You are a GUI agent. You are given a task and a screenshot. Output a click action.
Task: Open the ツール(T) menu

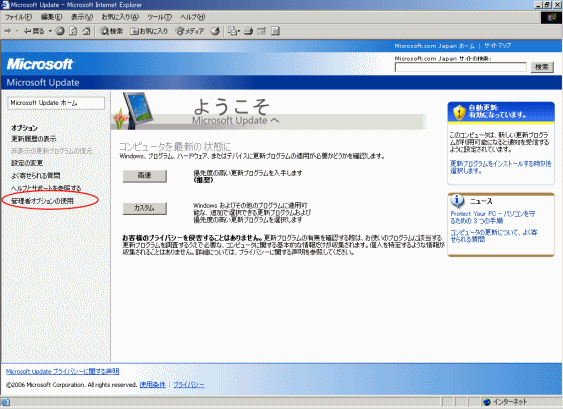point(159,17)
